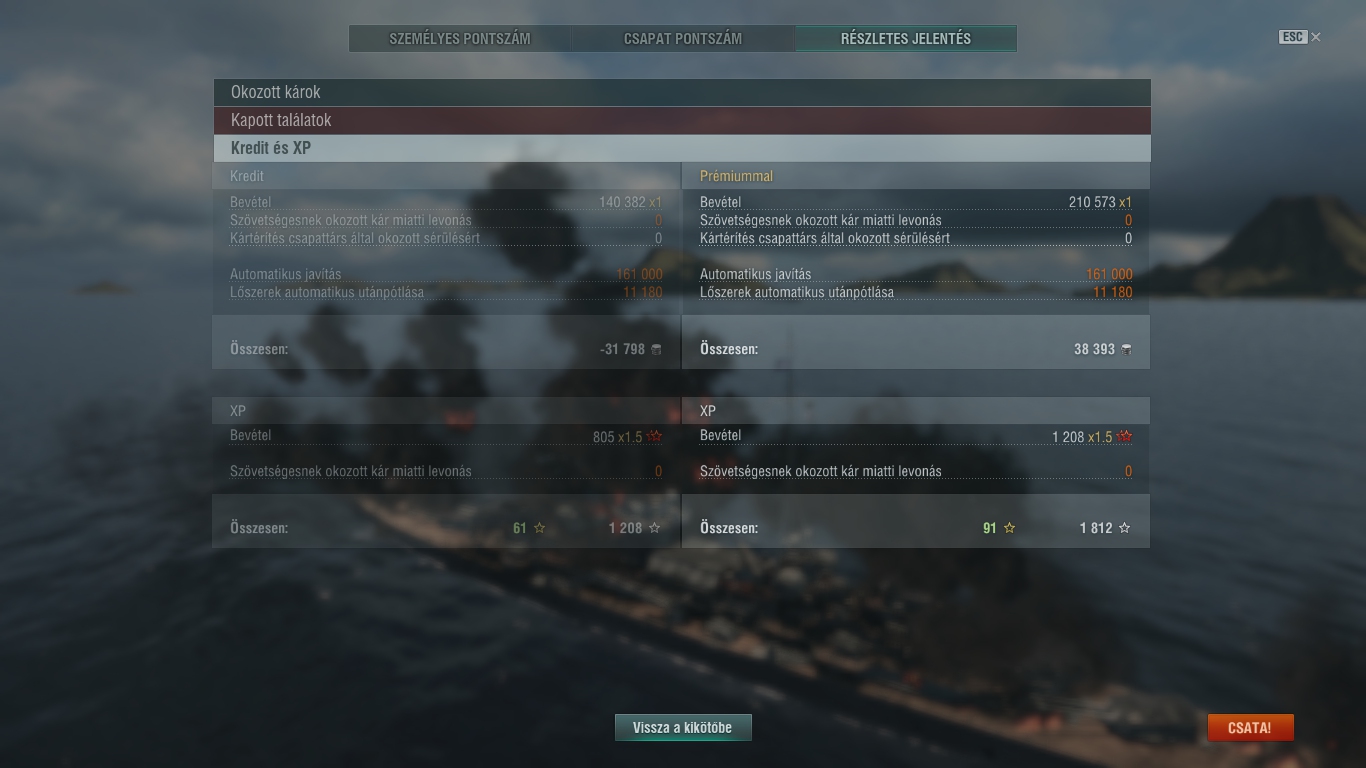This screenshot has height=768, width=1366.
Task: Click the credits icon next to -31 798
Action: pos(656,349)
